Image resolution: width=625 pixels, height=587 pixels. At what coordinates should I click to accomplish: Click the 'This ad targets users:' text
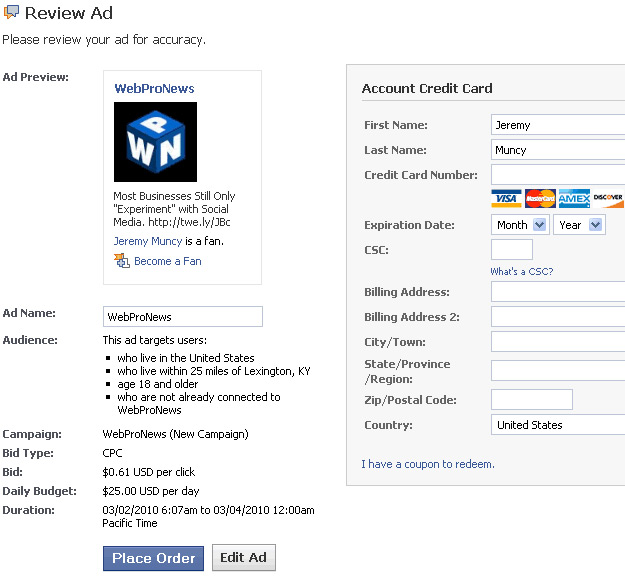155,340
